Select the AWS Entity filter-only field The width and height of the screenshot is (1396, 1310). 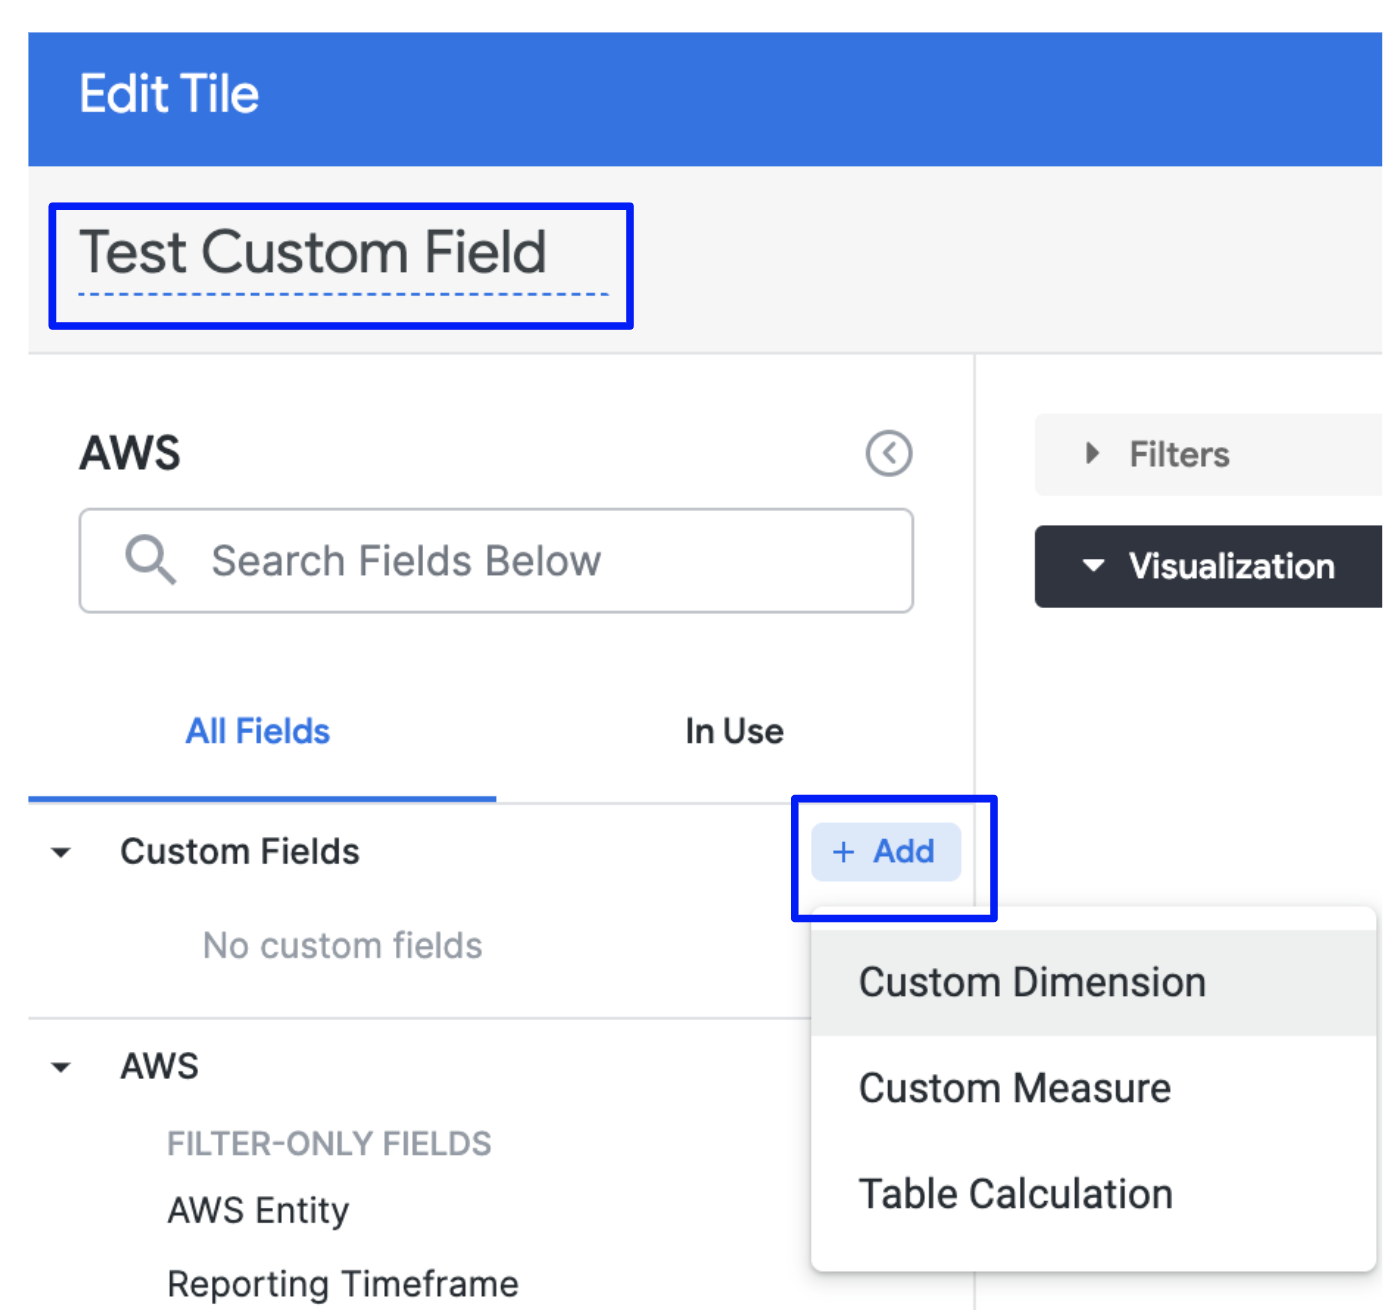point(258,1211)
